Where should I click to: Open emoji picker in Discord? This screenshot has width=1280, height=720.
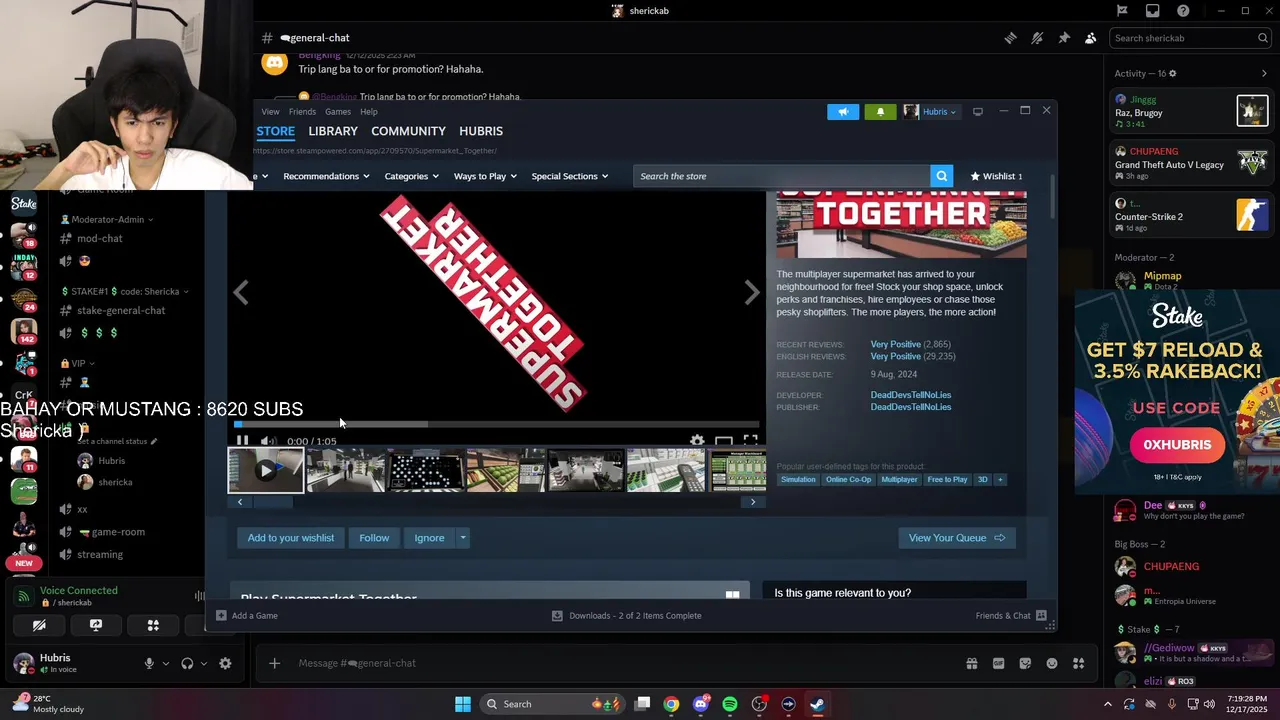click(x=1052, y=663)
